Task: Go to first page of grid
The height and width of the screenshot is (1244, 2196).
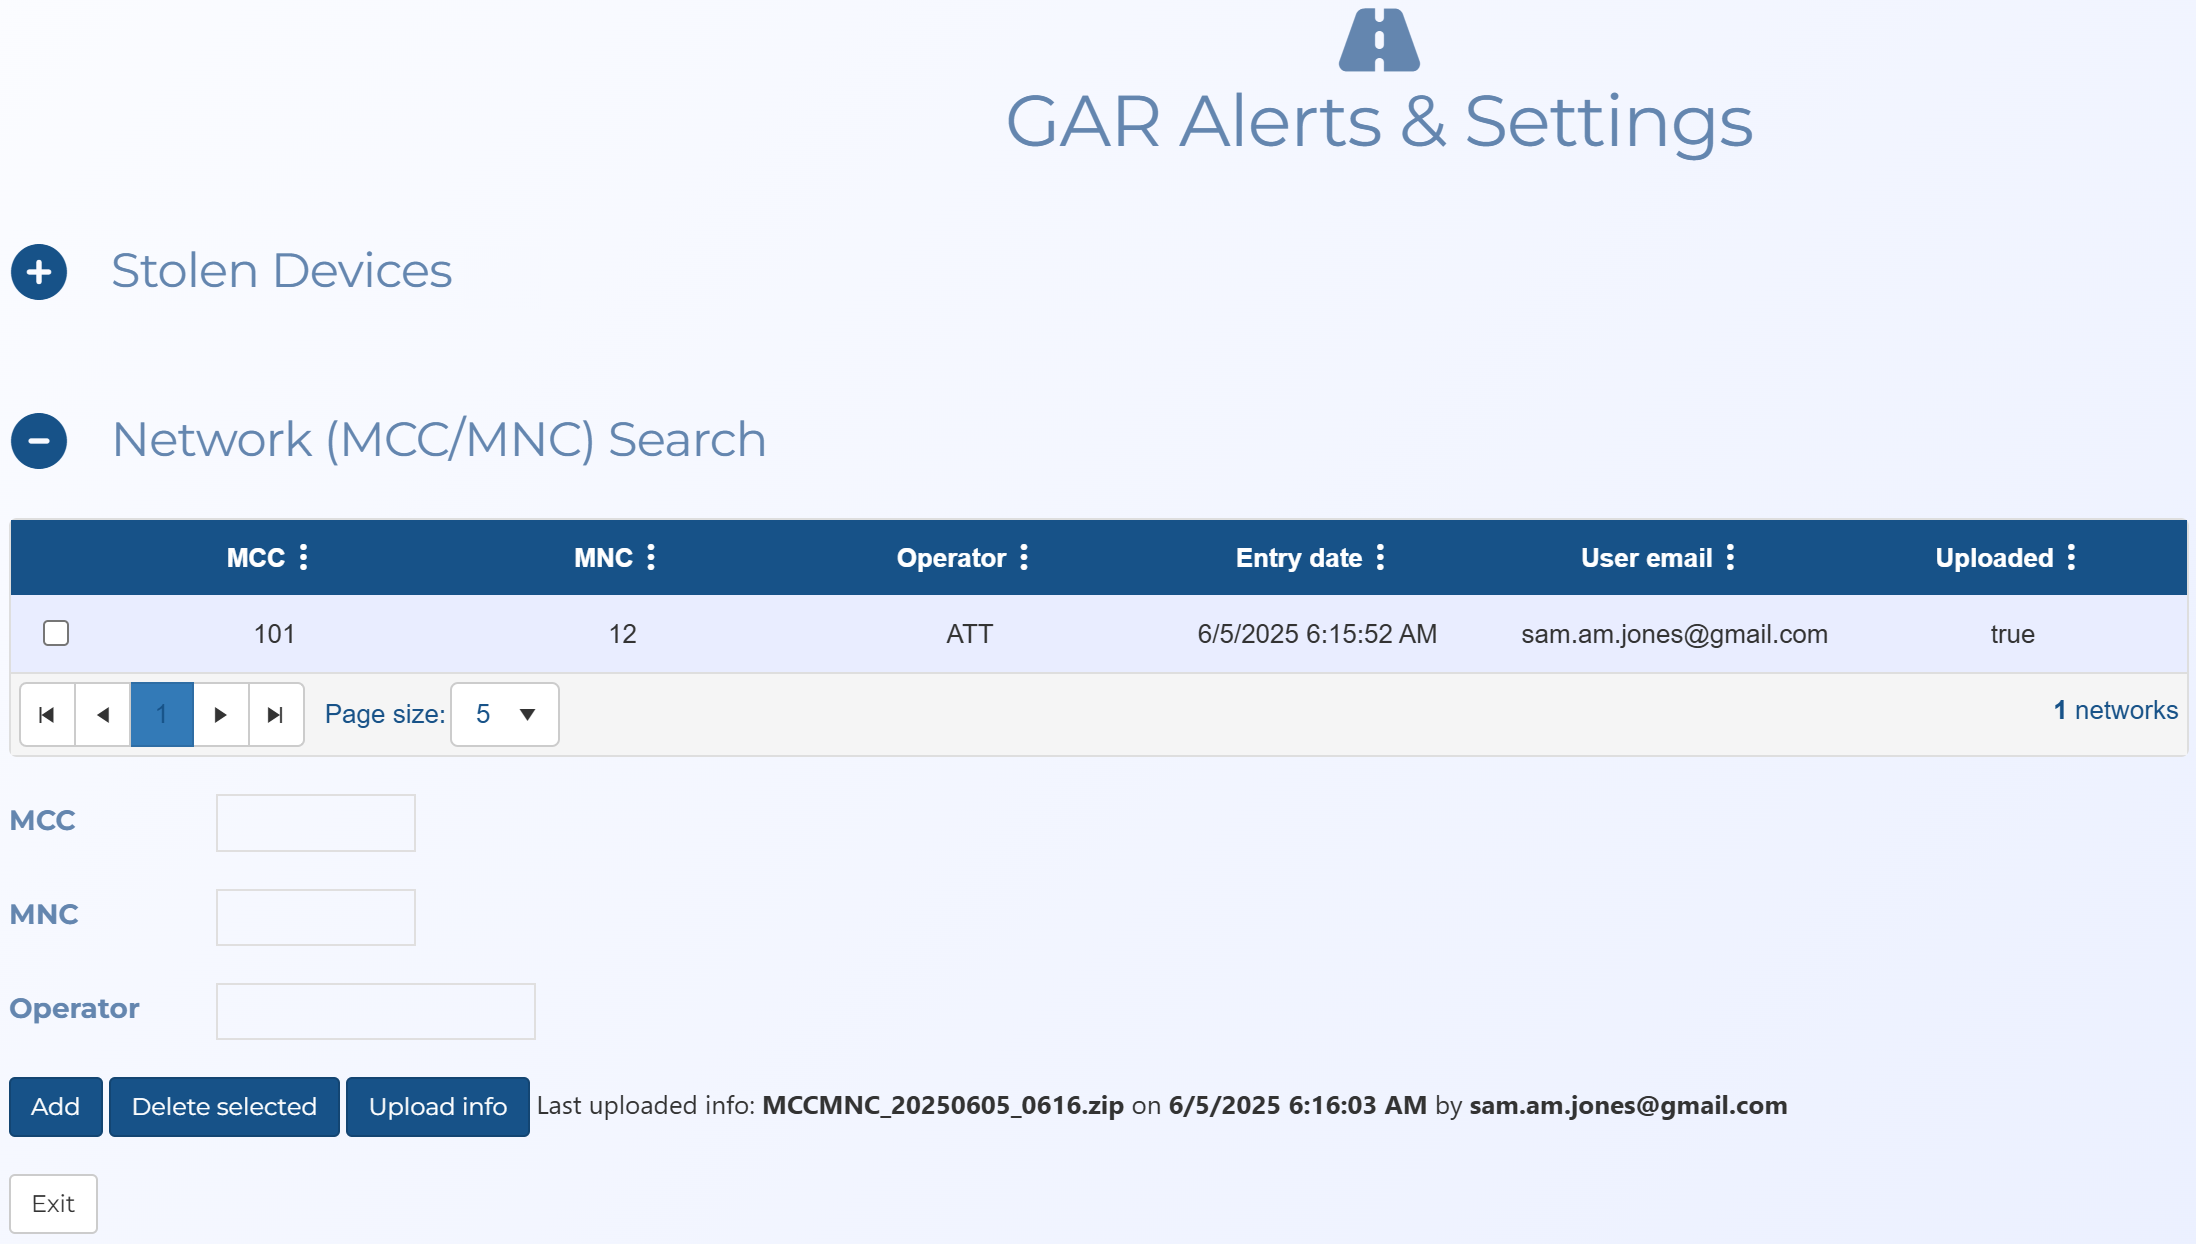Action: tap(47, 715)
